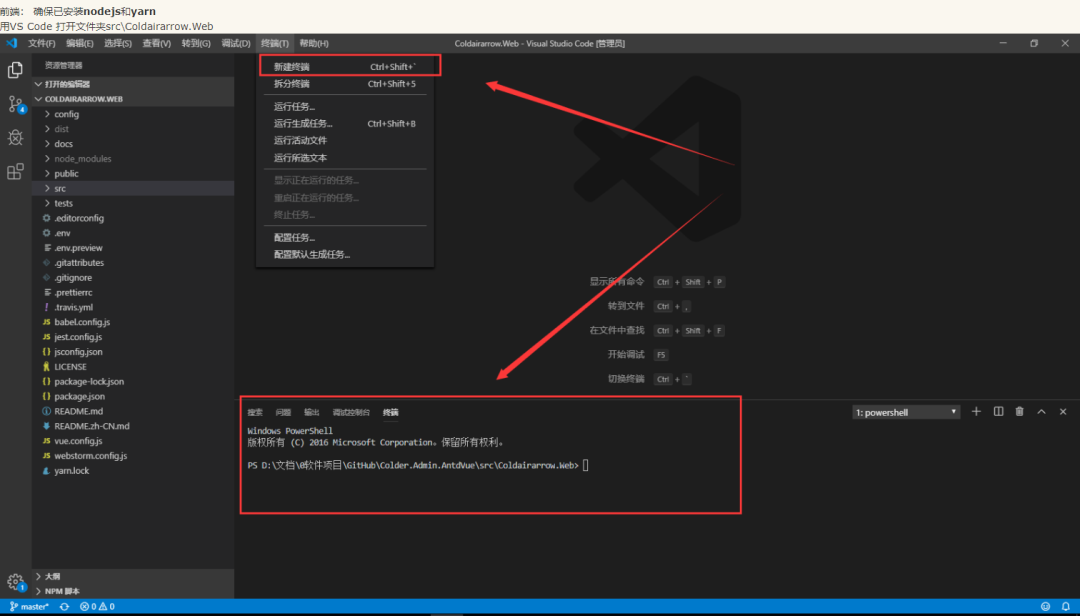
Task: Expand the NPM 脚本 section
Action: click(x=133, y=591)
